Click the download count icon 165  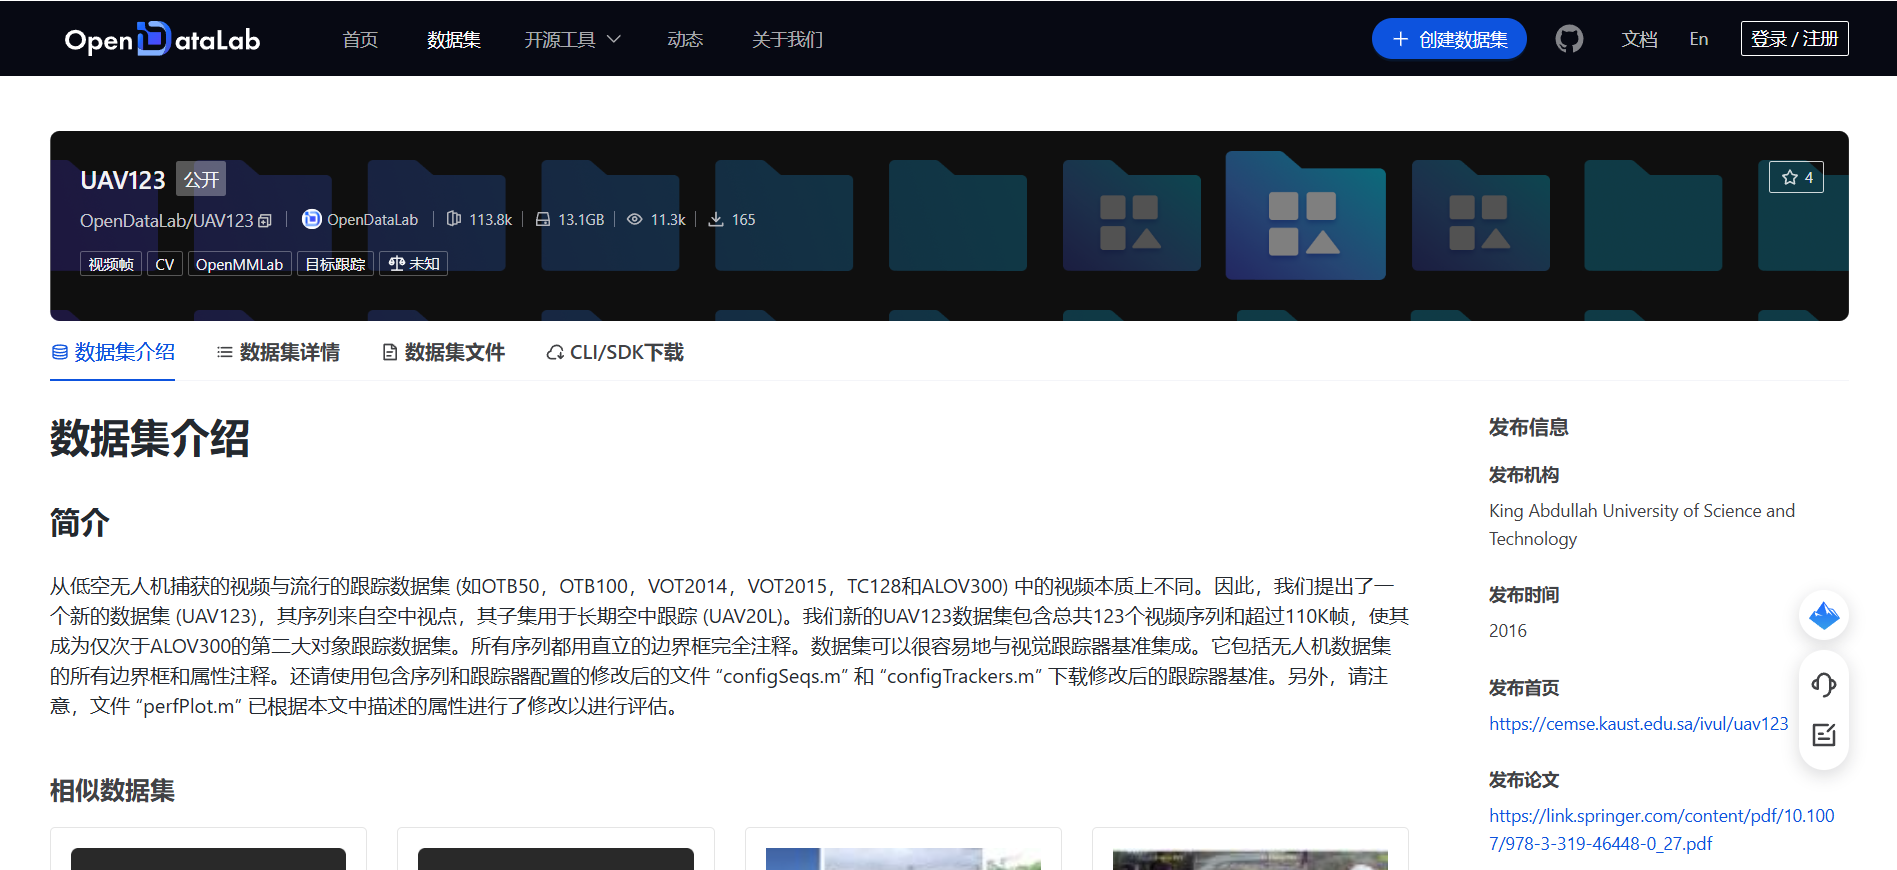pyautogui.click(x=716, y=219)
